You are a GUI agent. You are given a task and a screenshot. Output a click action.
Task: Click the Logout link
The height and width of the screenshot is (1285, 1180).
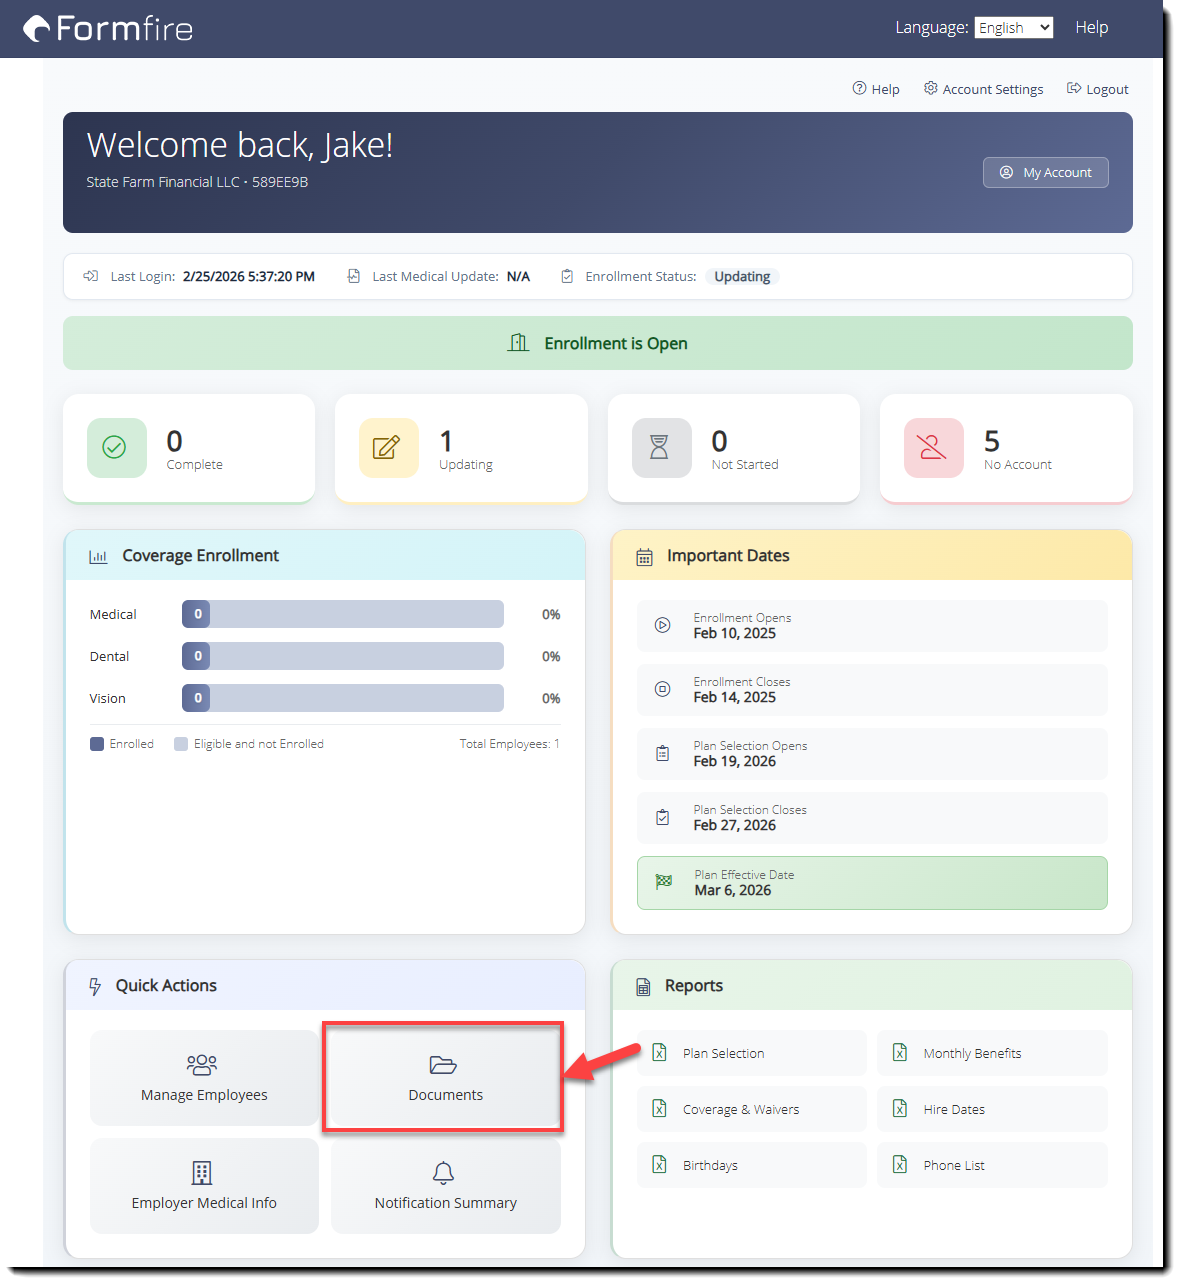pos(1098,89)
